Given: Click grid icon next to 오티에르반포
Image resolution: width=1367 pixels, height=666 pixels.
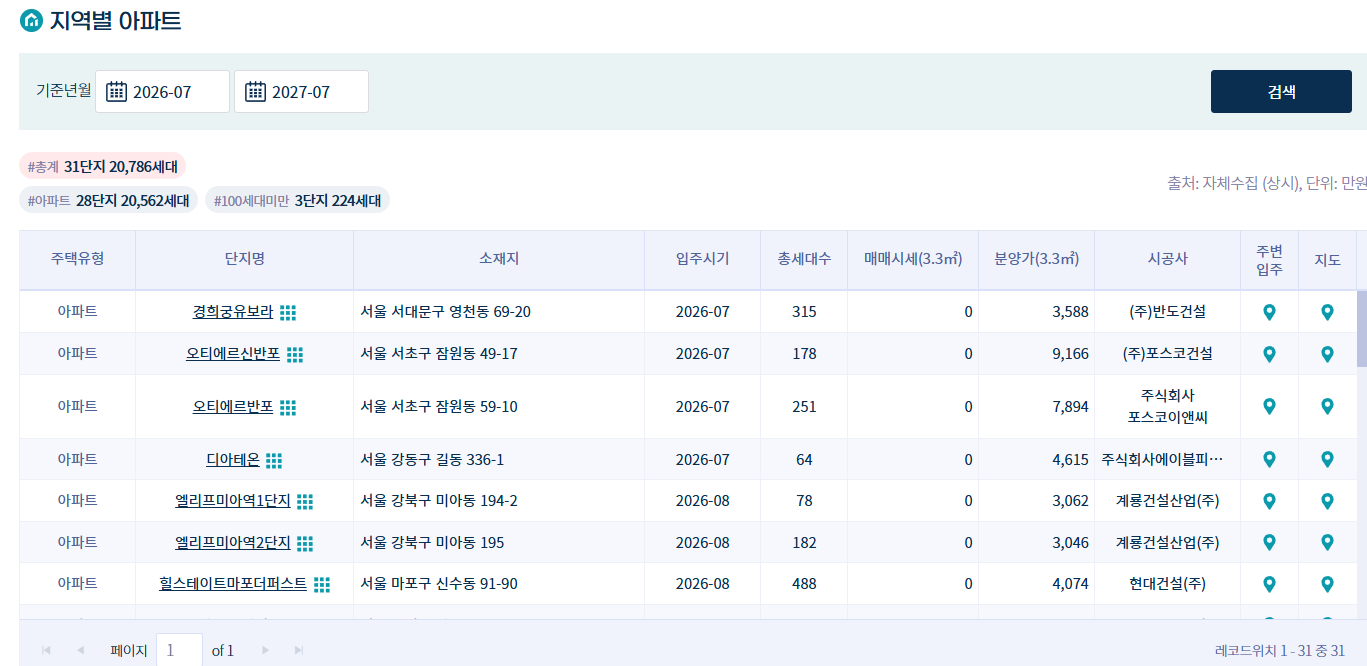Looking at the screenshot, I should (288, 408).
